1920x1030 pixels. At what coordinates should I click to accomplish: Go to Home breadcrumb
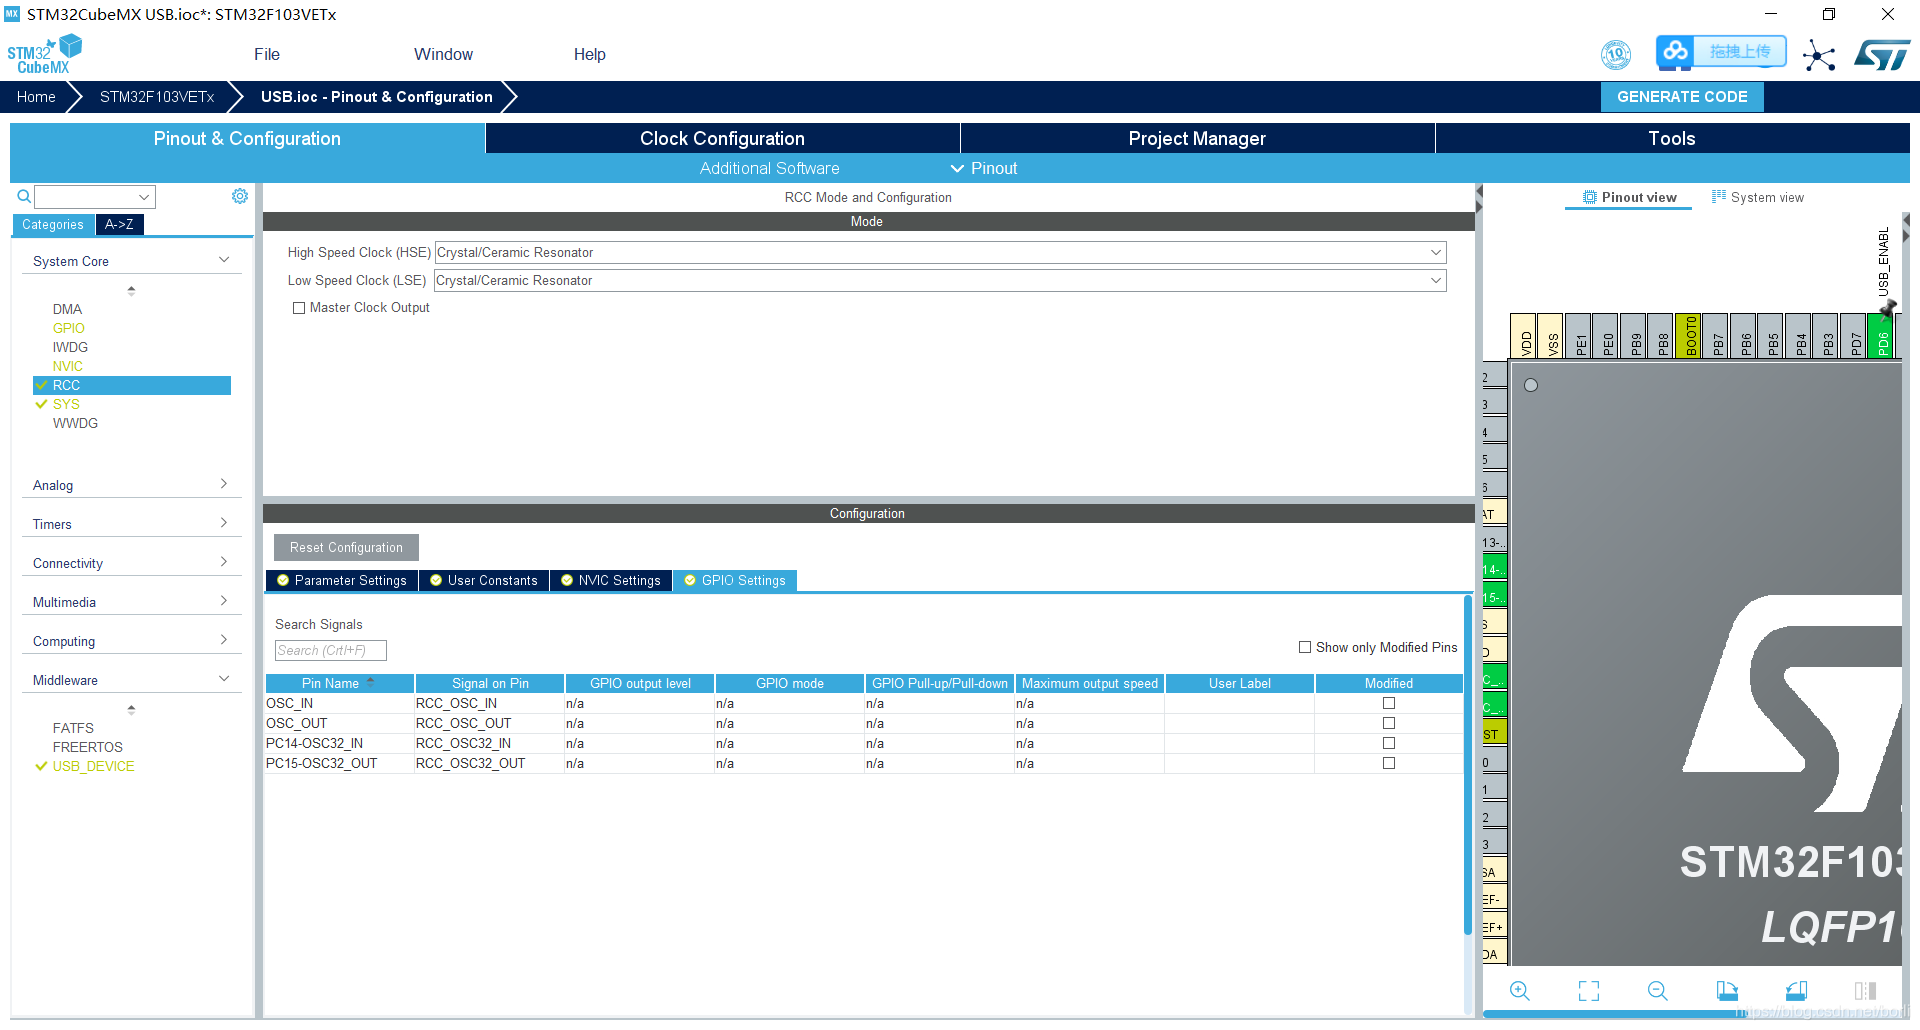click(36, 97)
